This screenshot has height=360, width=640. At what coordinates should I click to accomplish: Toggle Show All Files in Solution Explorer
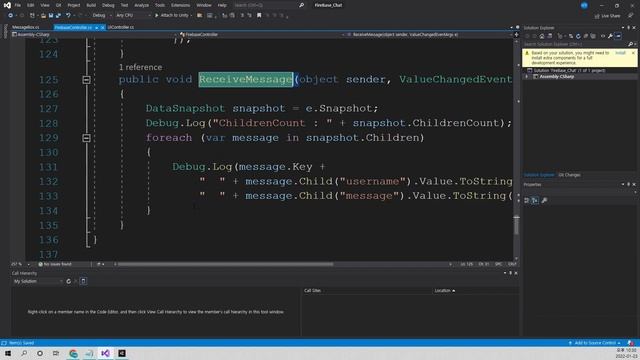point(593,36)
